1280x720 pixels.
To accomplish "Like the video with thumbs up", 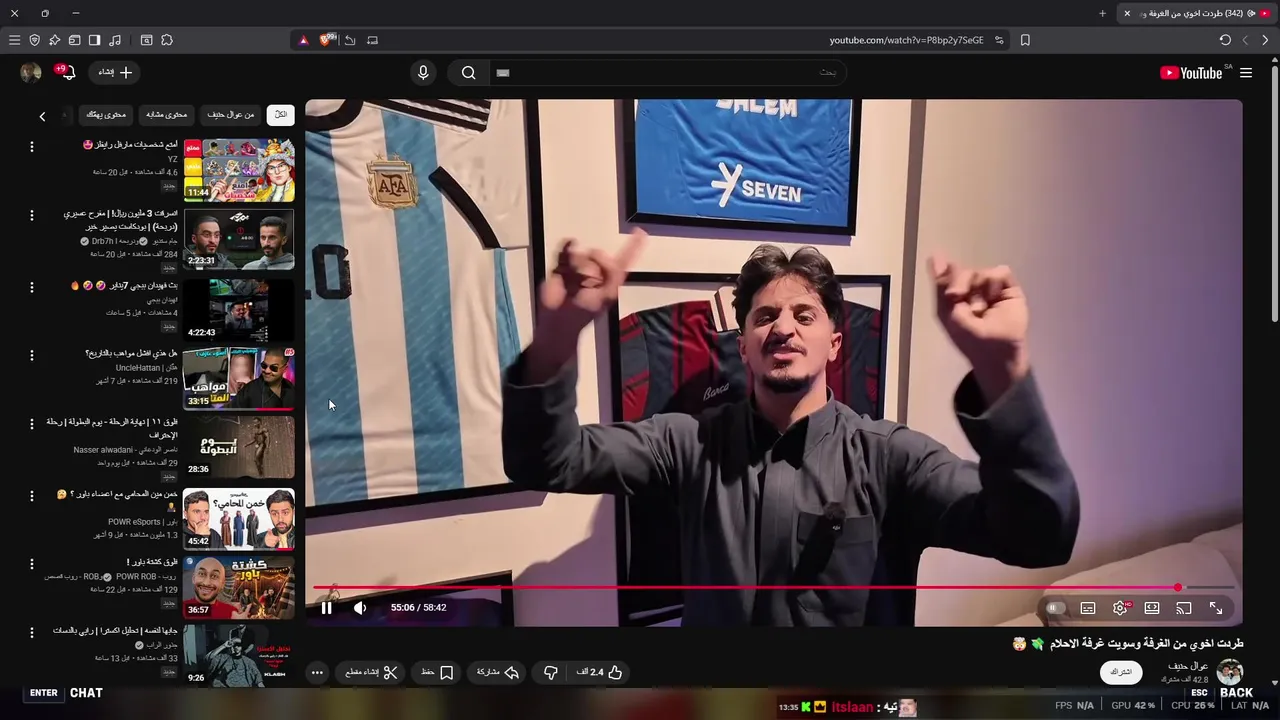I will 600,672.
